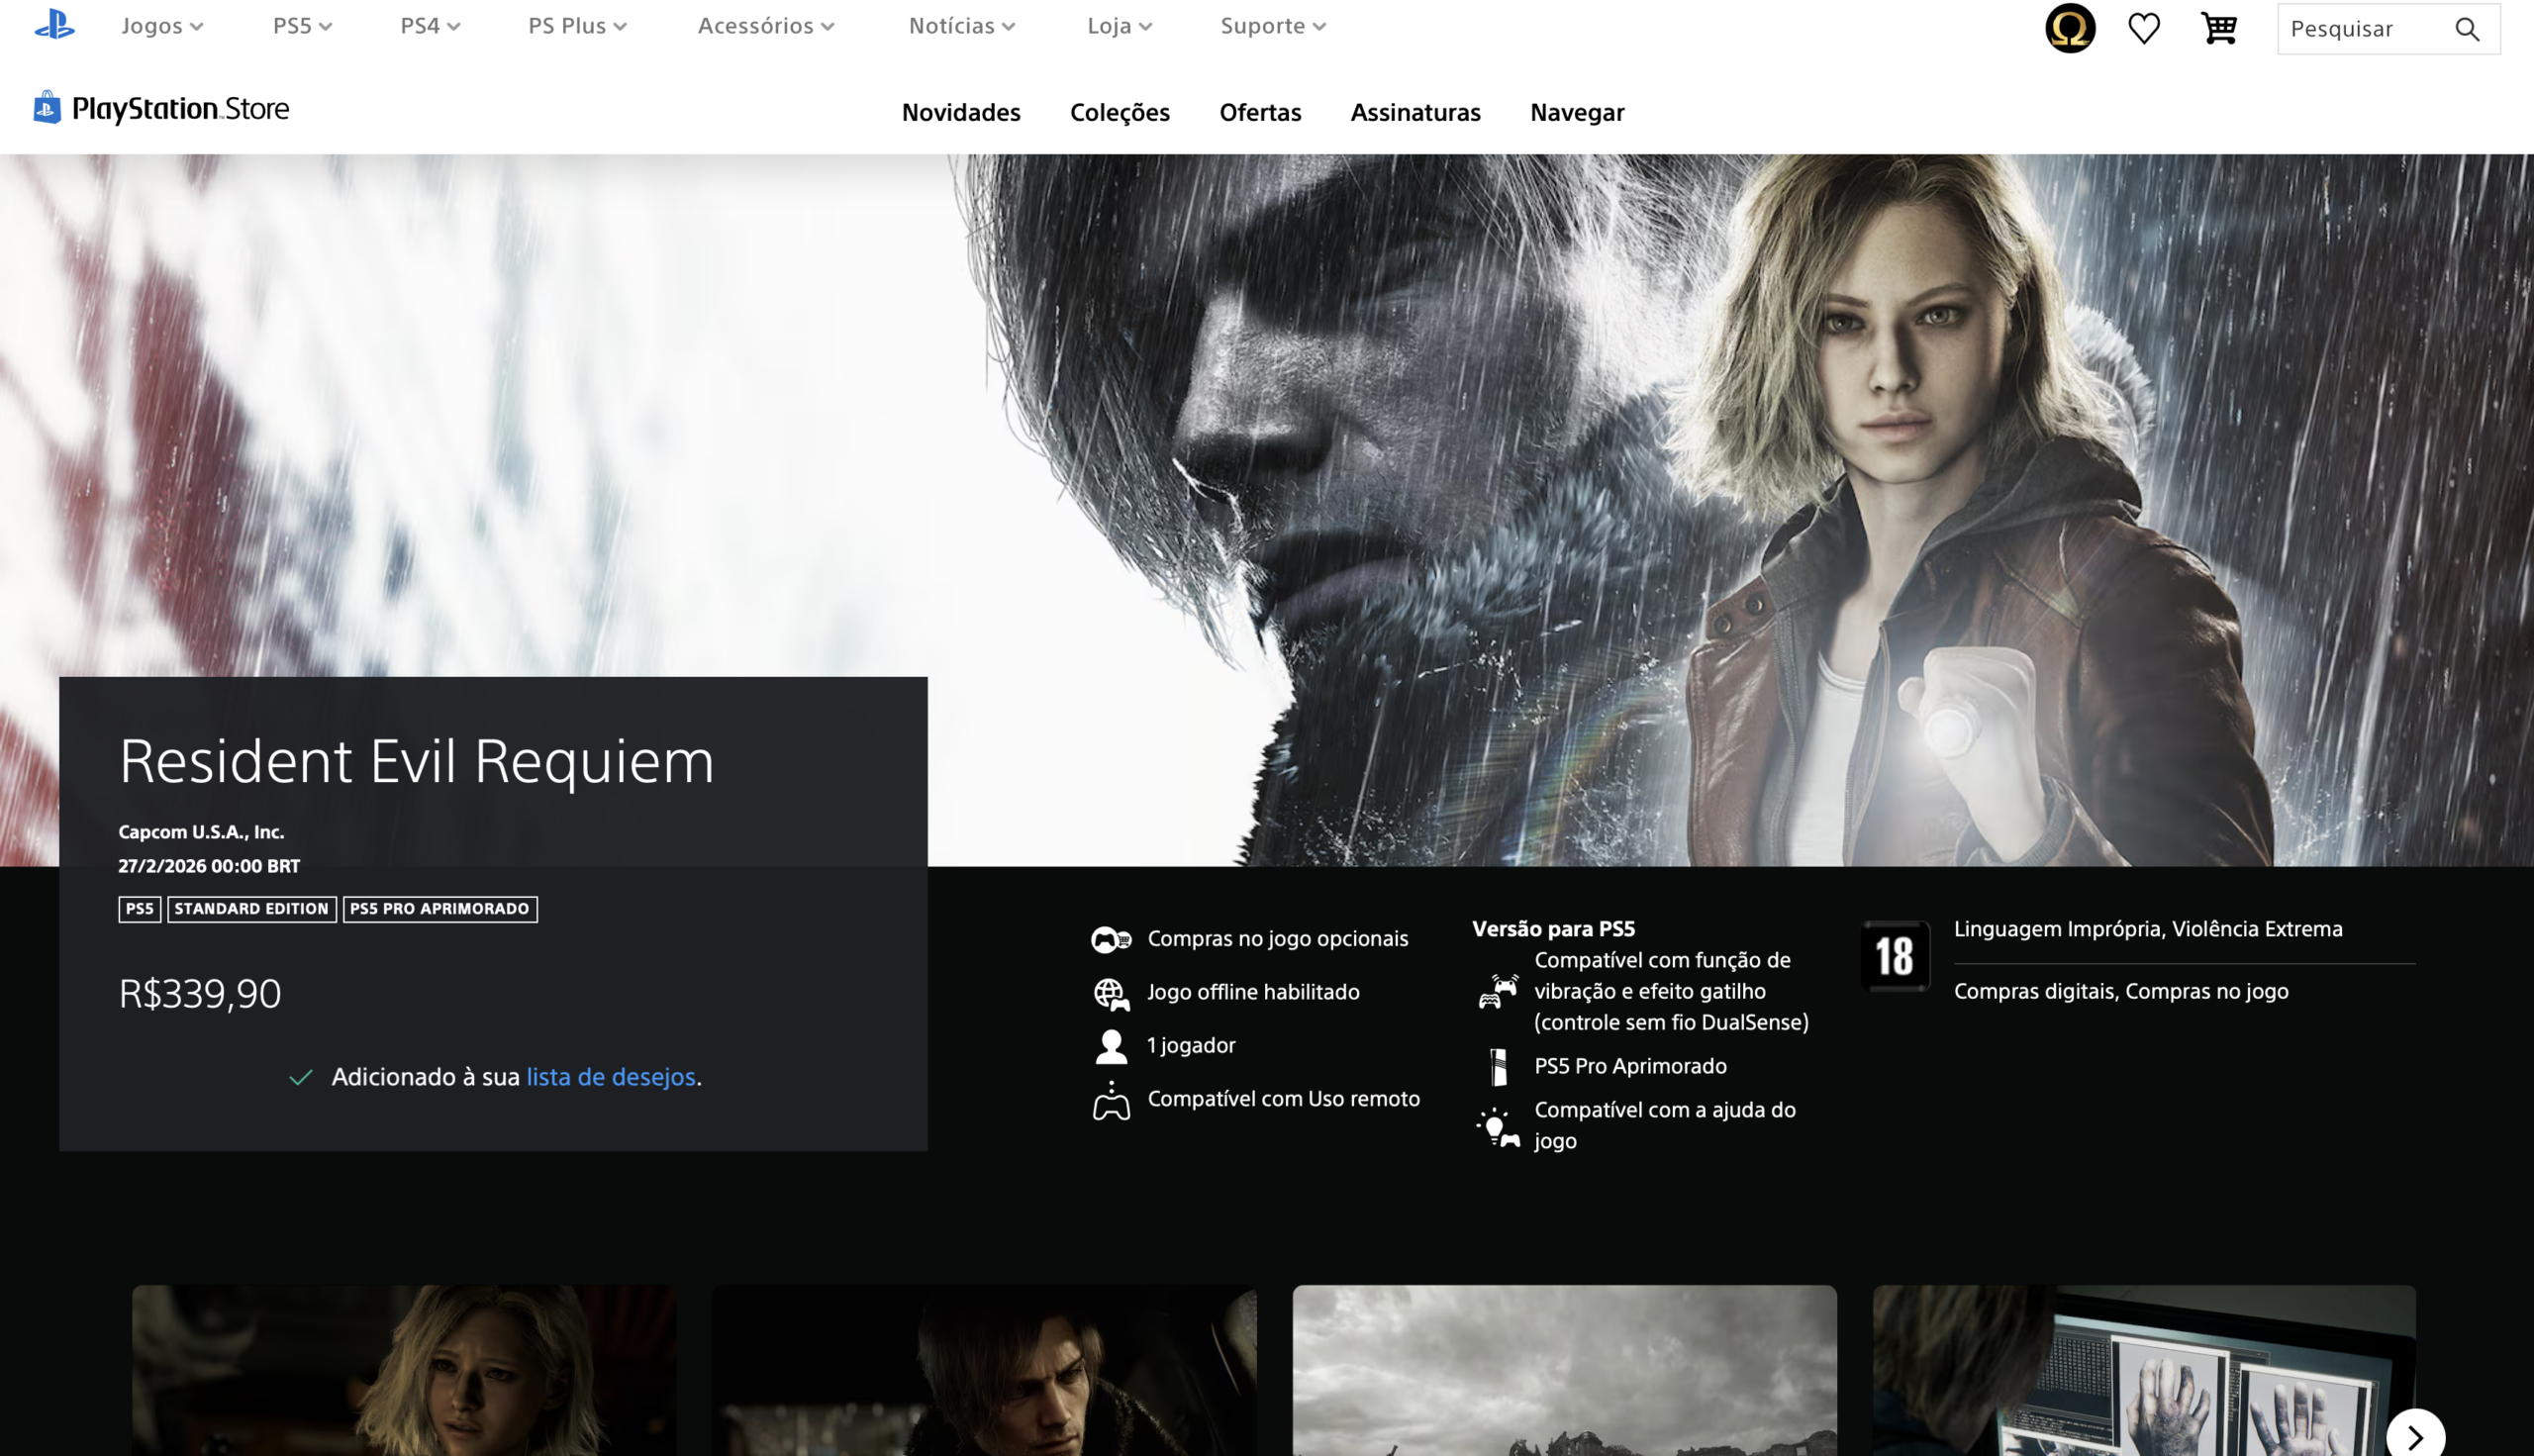
Task: Expand the Loja dropdown menu
Action: [1120, 26]
